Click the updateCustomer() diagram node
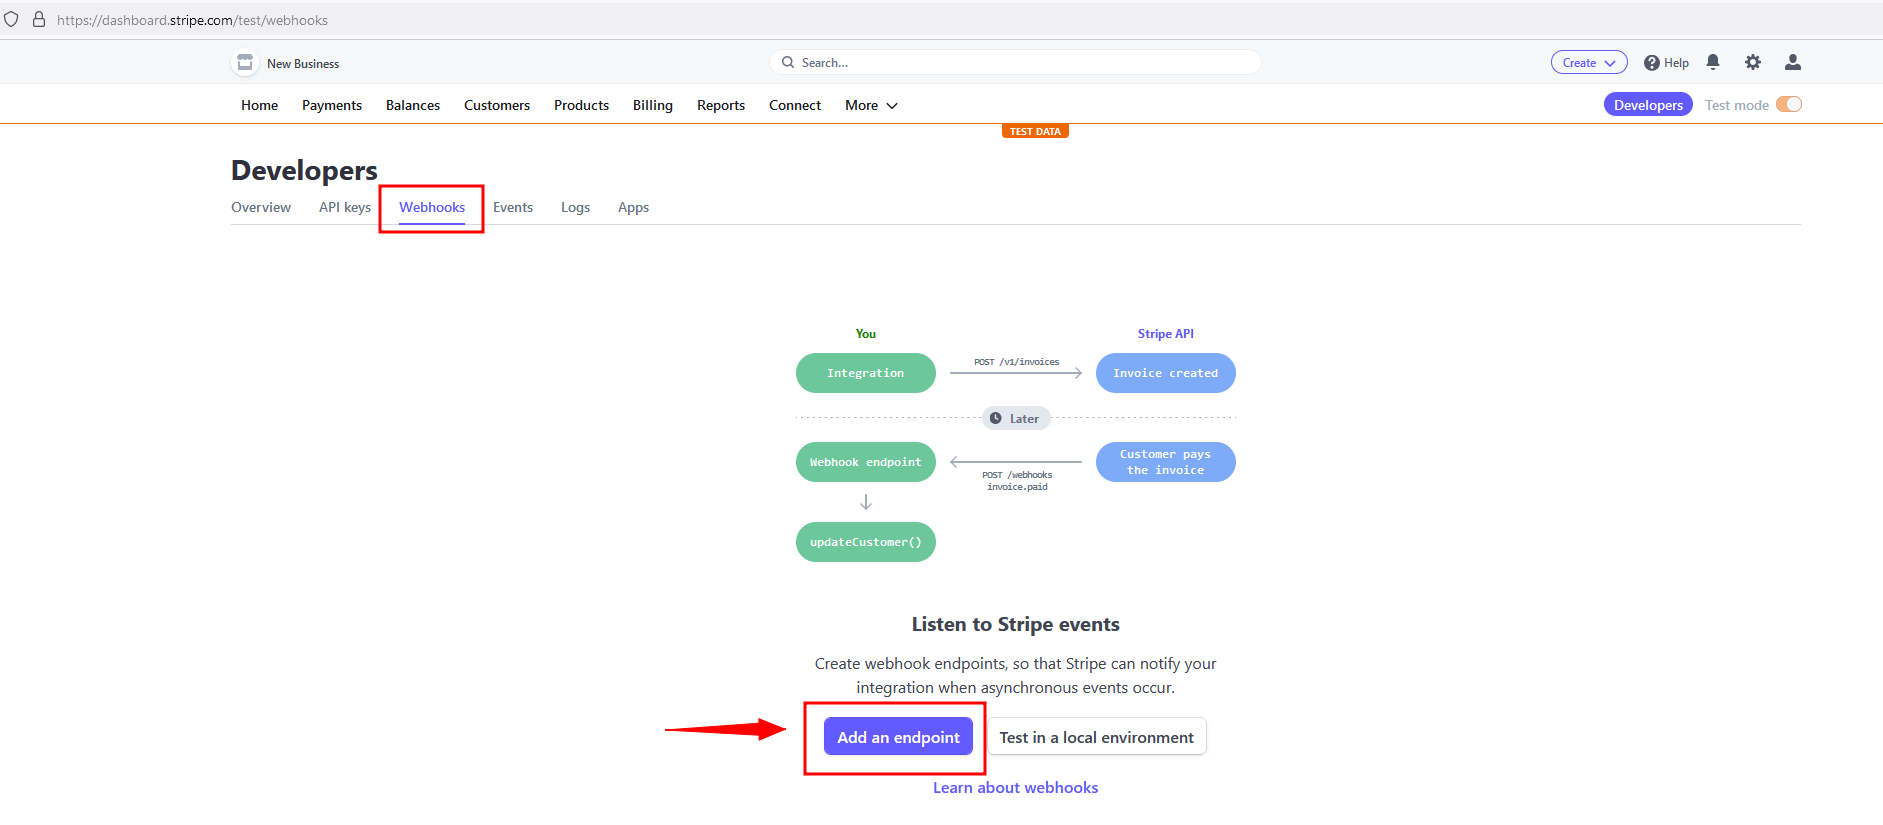The image size is (1883, 825). click(866, 542)
